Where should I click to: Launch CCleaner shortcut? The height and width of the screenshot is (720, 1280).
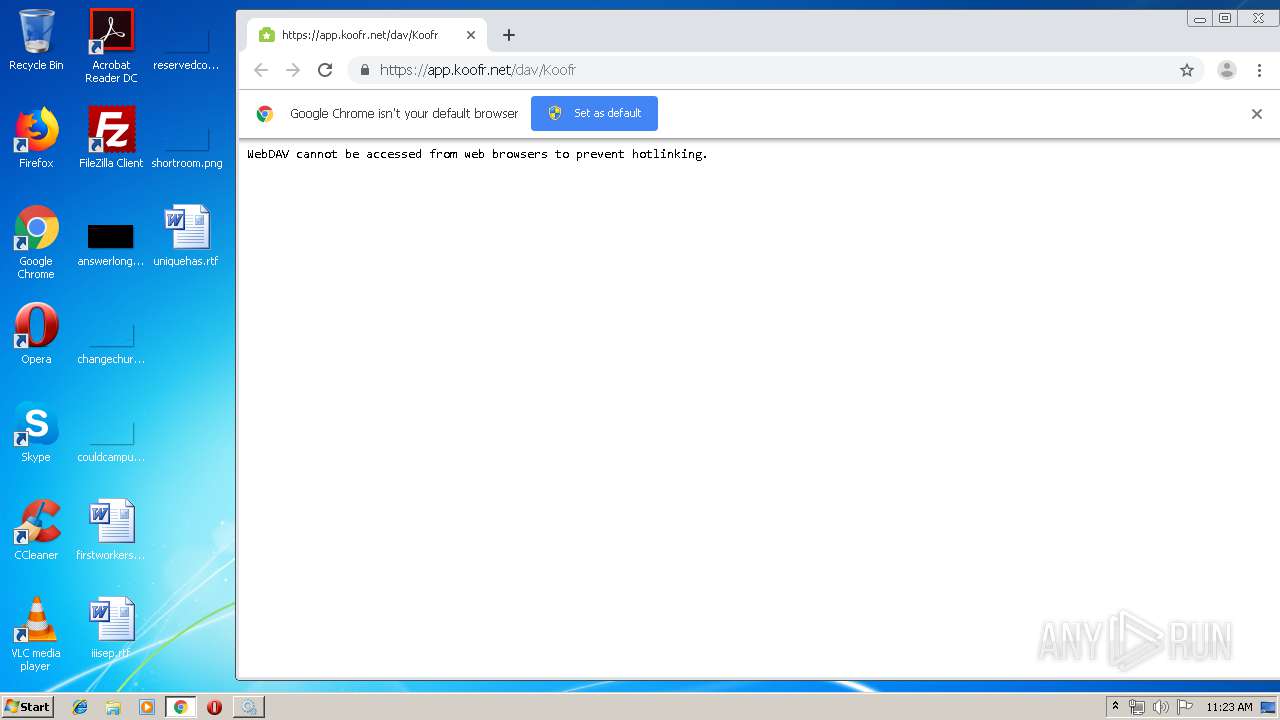click(36, 530)
